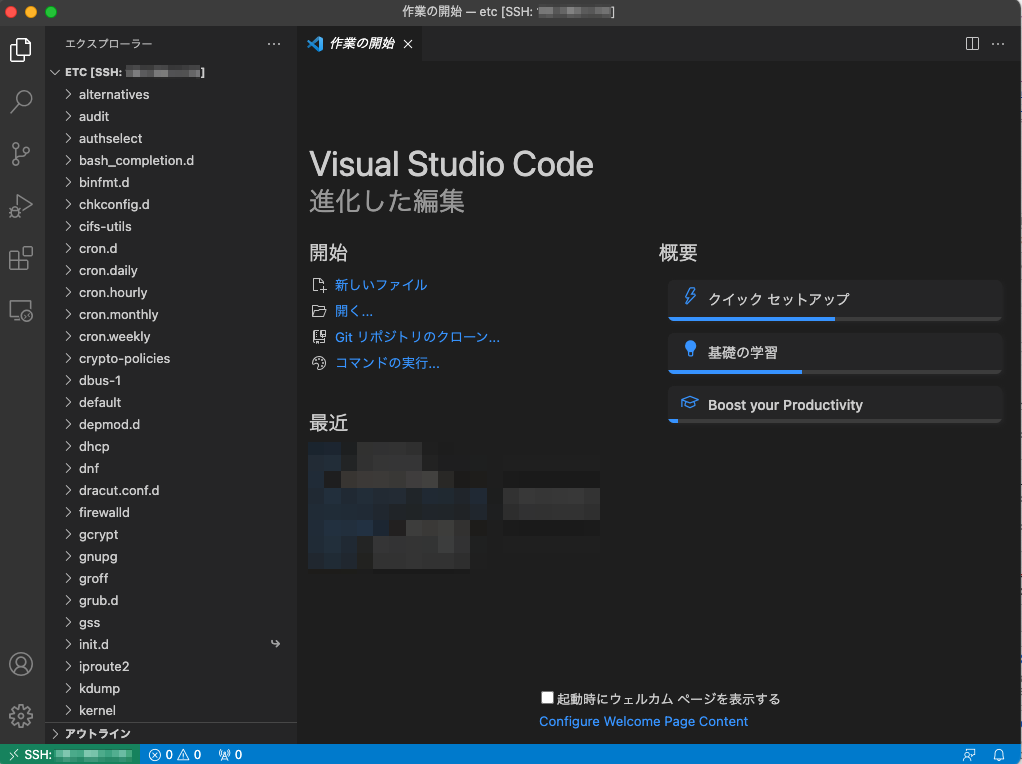Select the 作業の開始 tab

tap(359, 44)
